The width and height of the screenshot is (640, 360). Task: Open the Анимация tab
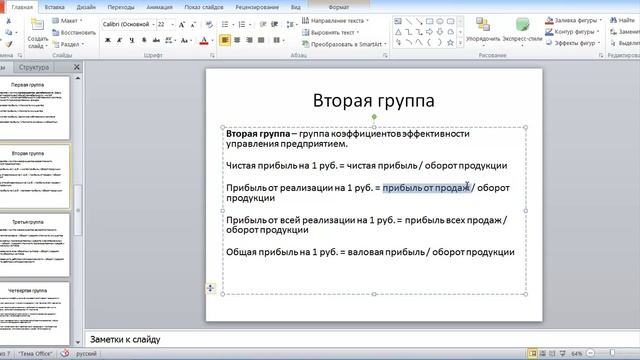(x=159, y=7)
